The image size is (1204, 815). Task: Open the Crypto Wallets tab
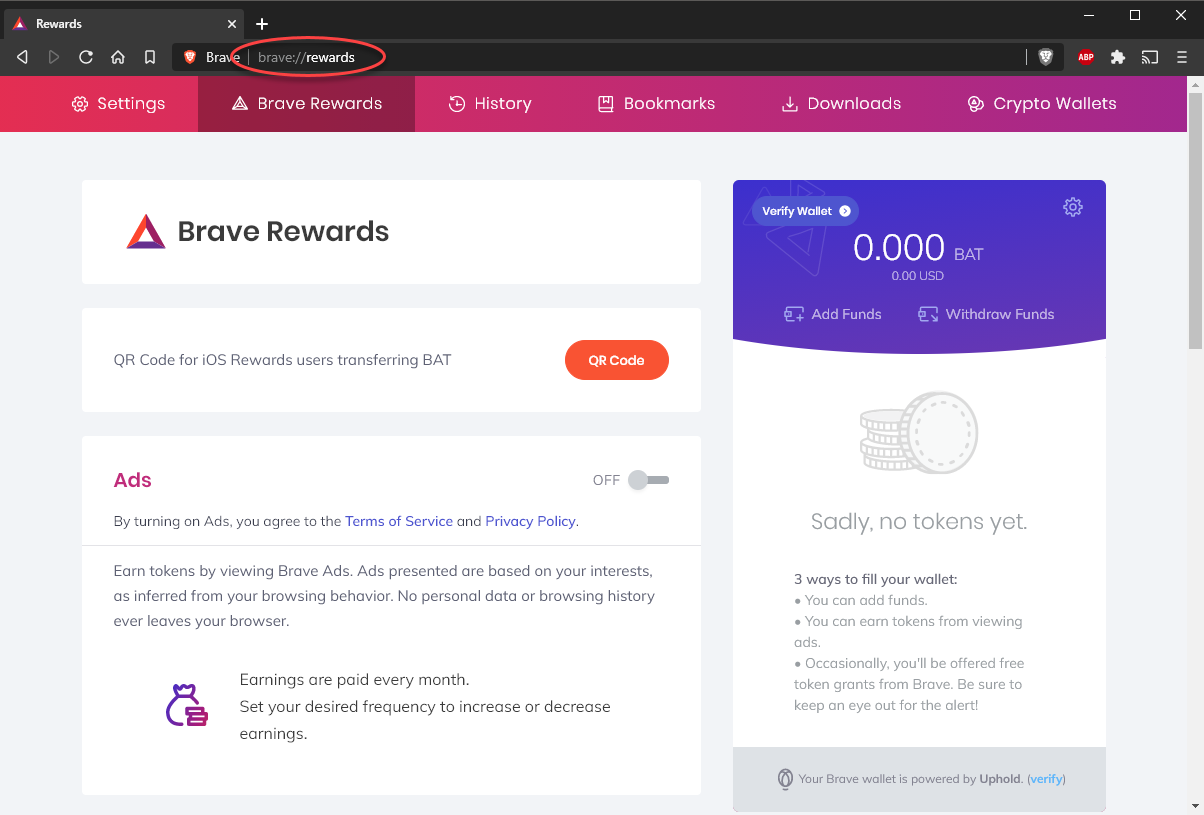click(x=1041, y=103)
